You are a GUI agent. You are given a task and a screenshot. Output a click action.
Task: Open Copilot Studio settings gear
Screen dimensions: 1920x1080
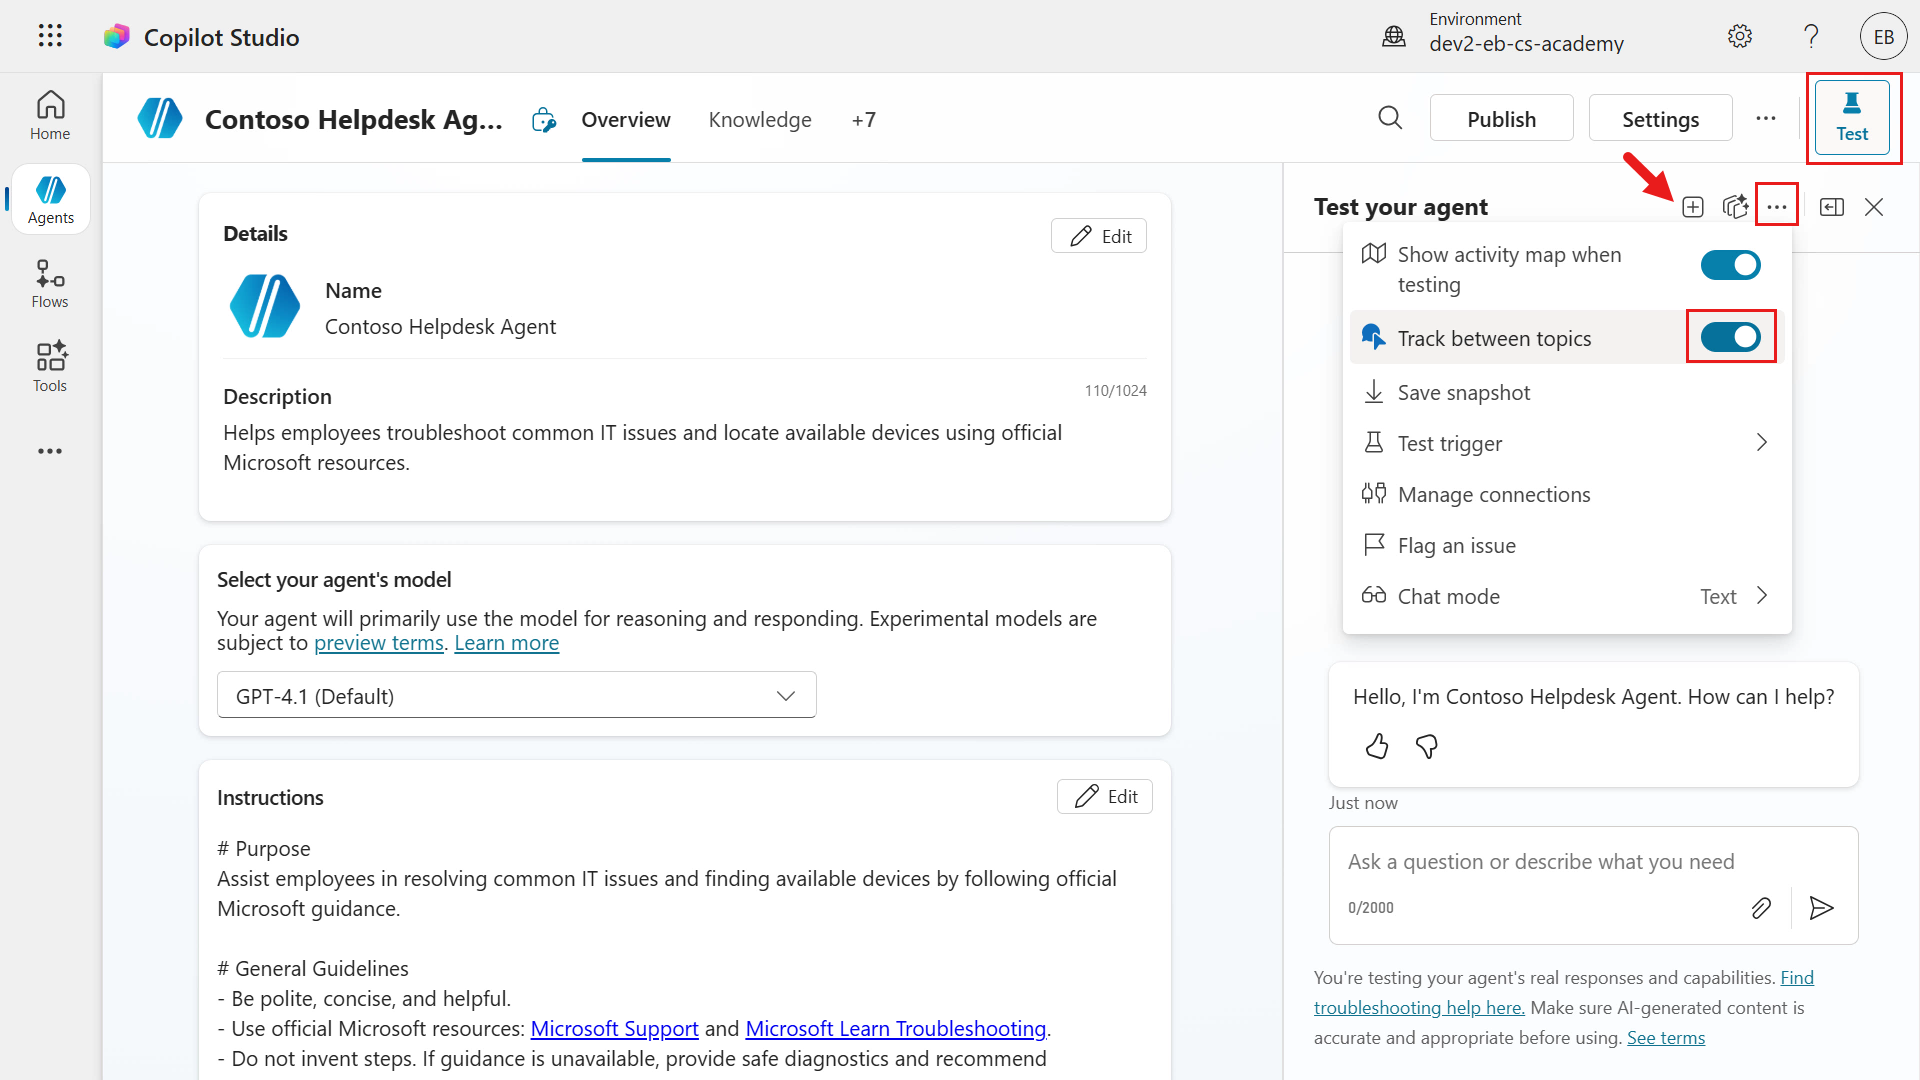click(x=1739, y=36)
